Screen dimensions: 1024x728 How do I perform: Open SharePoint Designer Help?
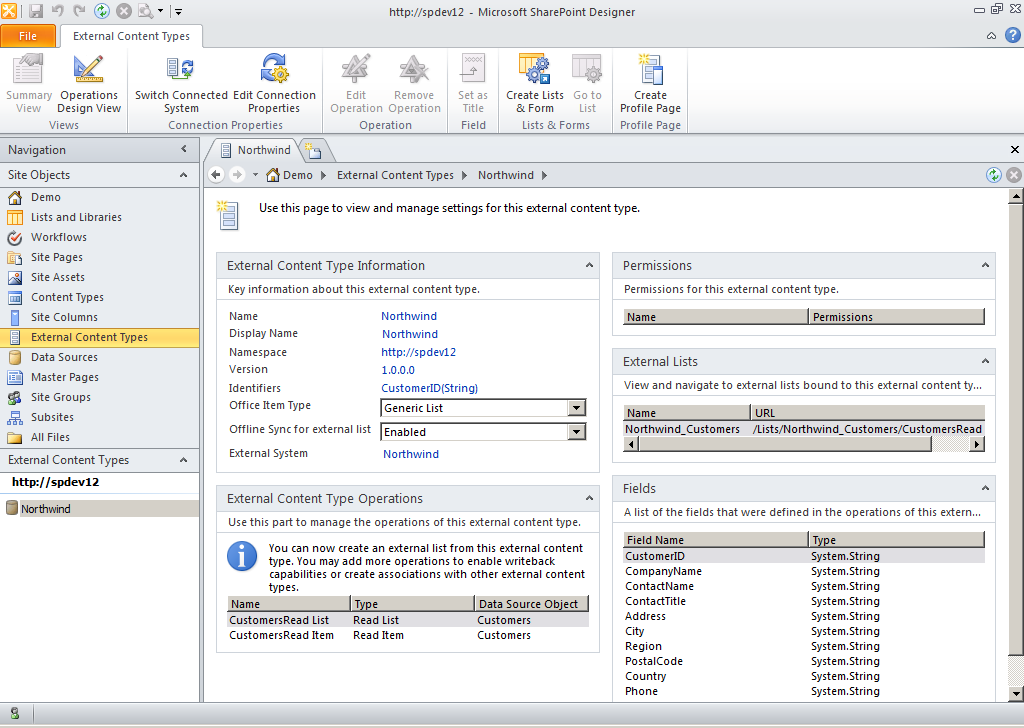pos(1012,35)
